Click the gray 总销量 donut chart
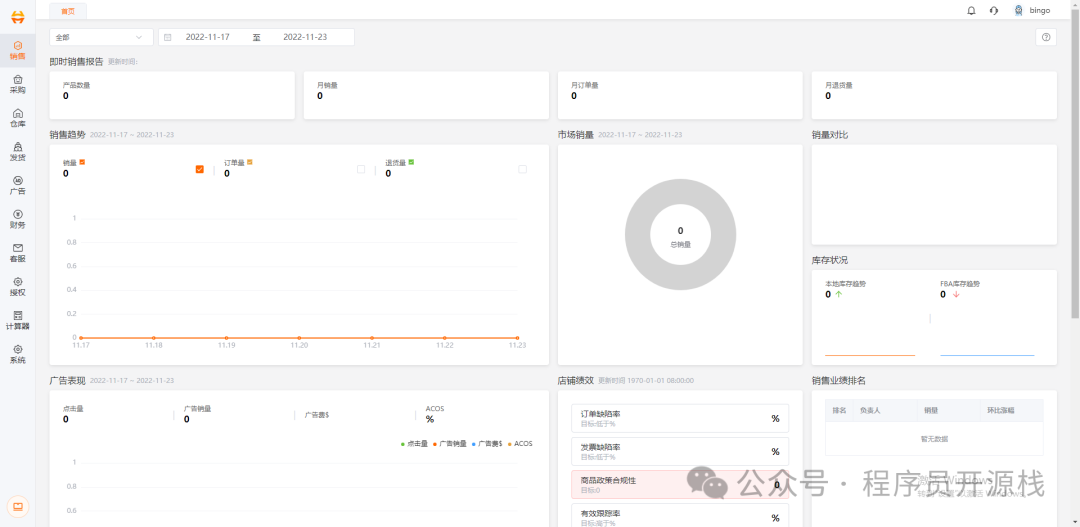Viewport: 1080px width, 527px height. 681,234
